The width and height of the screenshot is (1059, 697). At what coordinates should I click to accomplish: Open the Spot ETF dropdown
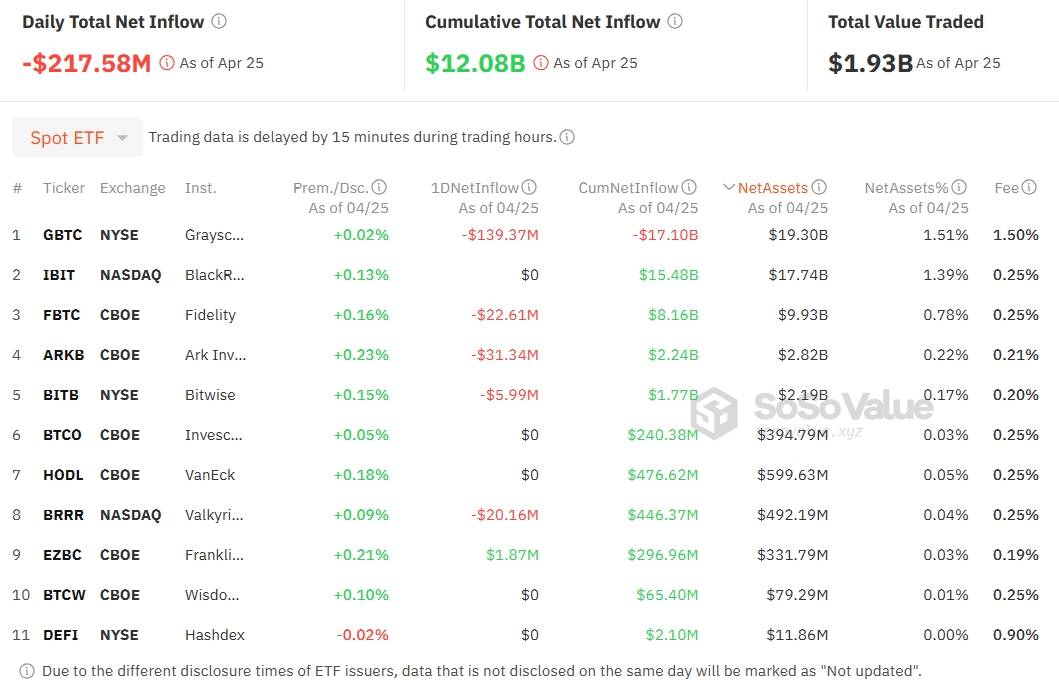pyautogui.click(x=78, y=137)
